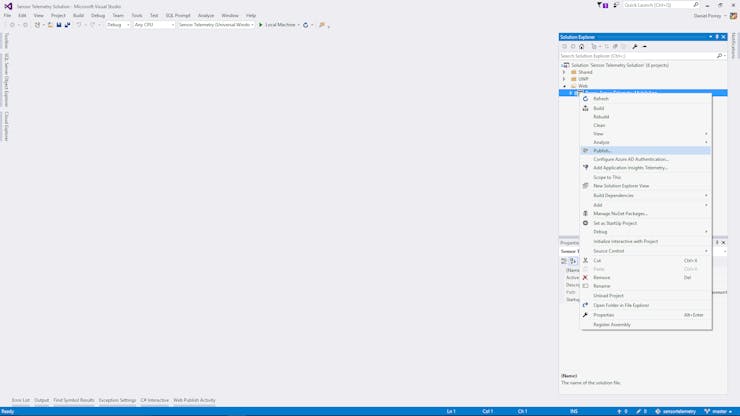Open the Tools menu
The height and width of the screenshot is (416, 740).
137,16
